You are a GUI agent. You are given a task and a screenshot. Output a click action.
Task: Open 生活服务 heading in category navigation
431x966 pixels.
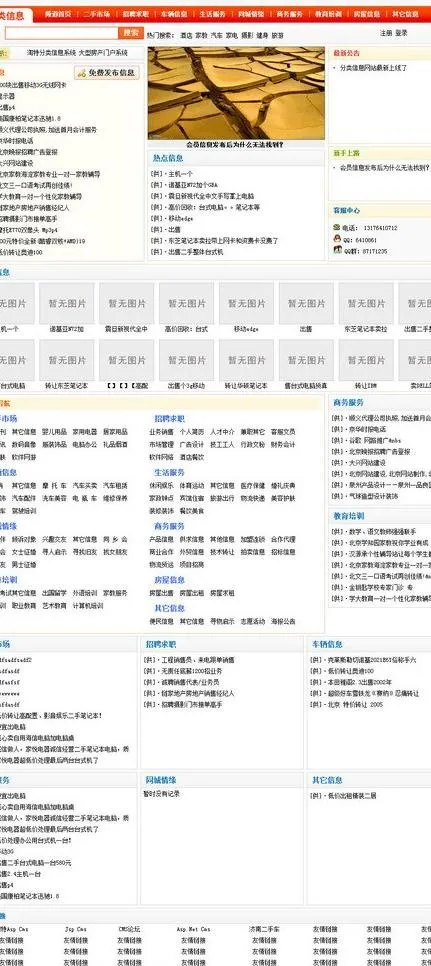click(169, 473)
